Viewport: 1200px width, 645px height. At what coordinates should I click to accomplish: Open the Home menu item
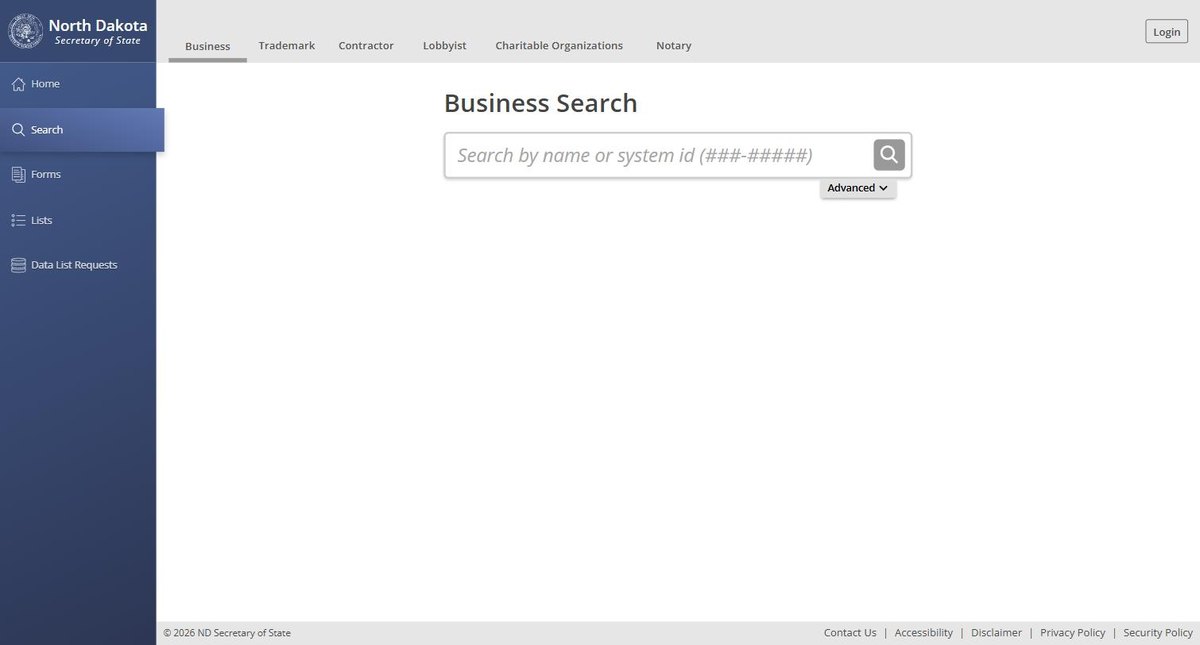coord(78,84)
